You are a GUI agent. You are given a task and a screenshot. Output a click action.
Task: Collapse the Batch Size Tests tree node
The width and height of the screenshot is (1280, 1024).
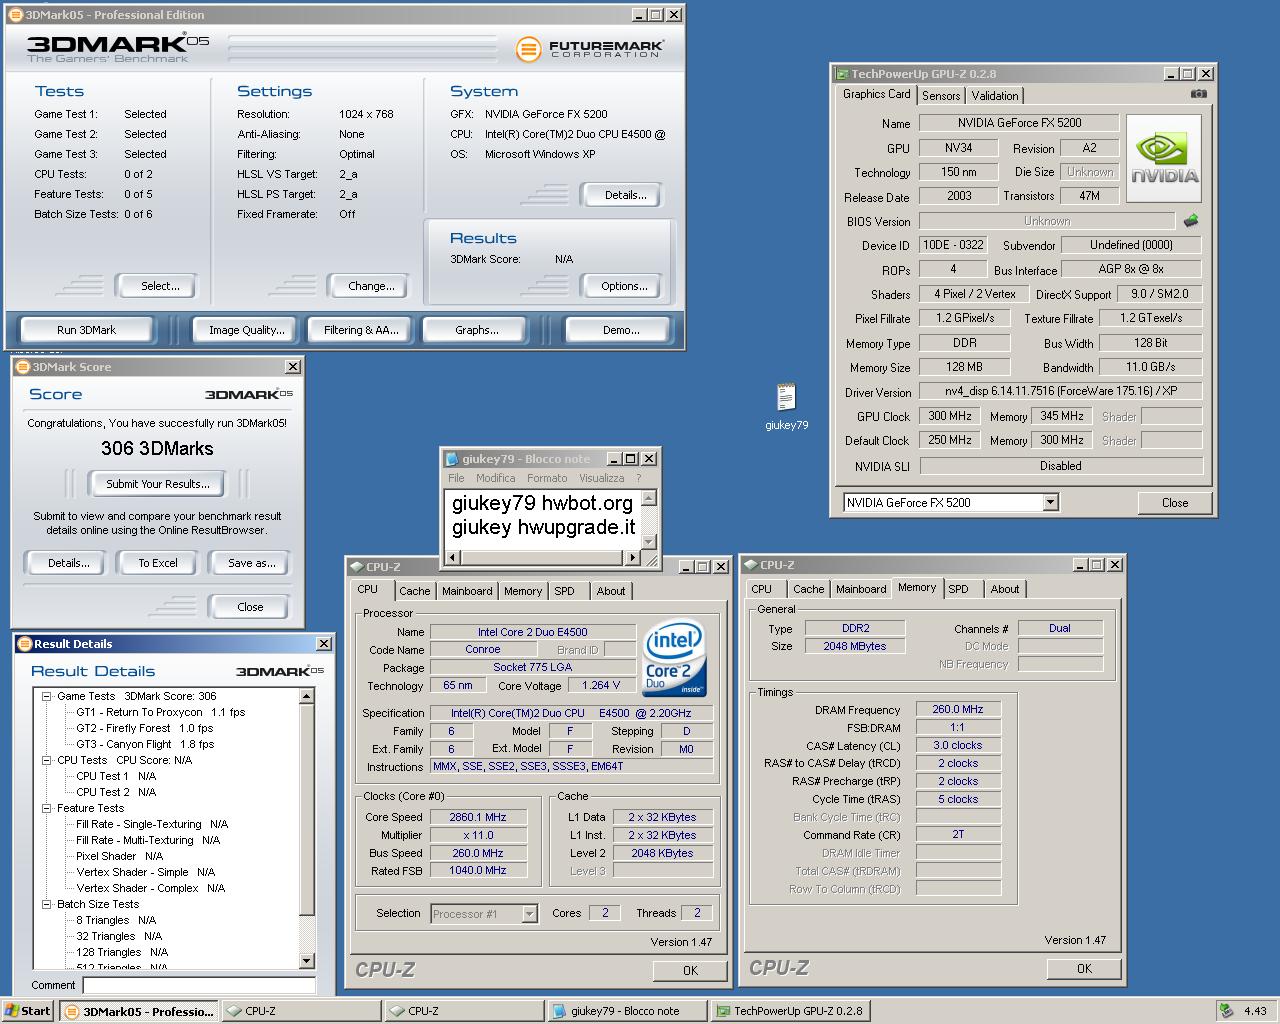coord(46,904)
